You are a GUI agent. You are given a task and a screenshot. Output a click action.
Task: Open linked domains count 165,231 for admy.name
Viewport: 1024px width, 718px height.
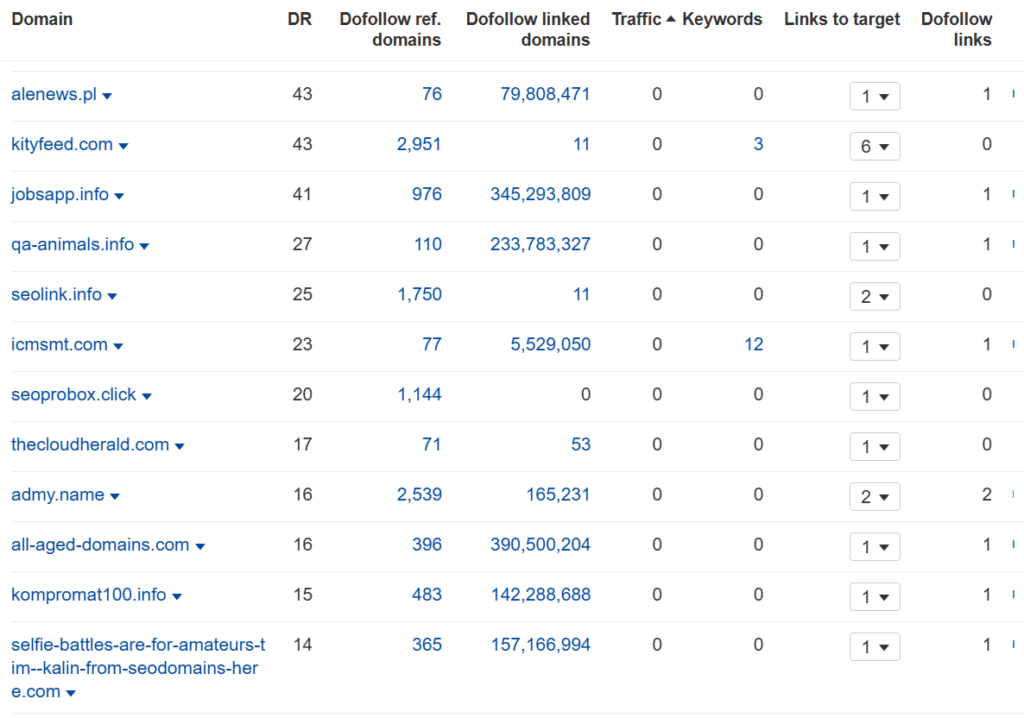(558, 495)
